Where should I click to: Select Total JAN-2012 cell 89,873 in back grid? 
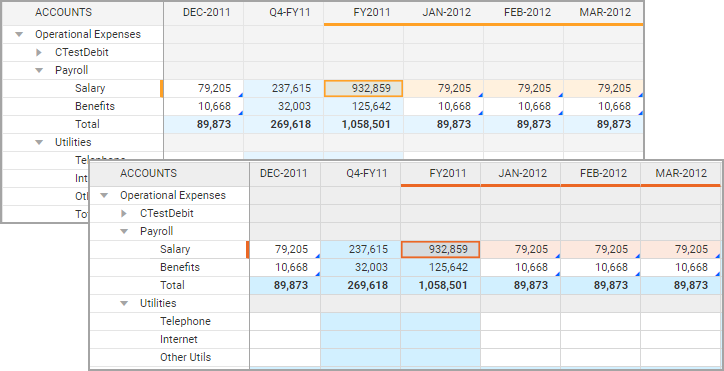tap(444, 124)
